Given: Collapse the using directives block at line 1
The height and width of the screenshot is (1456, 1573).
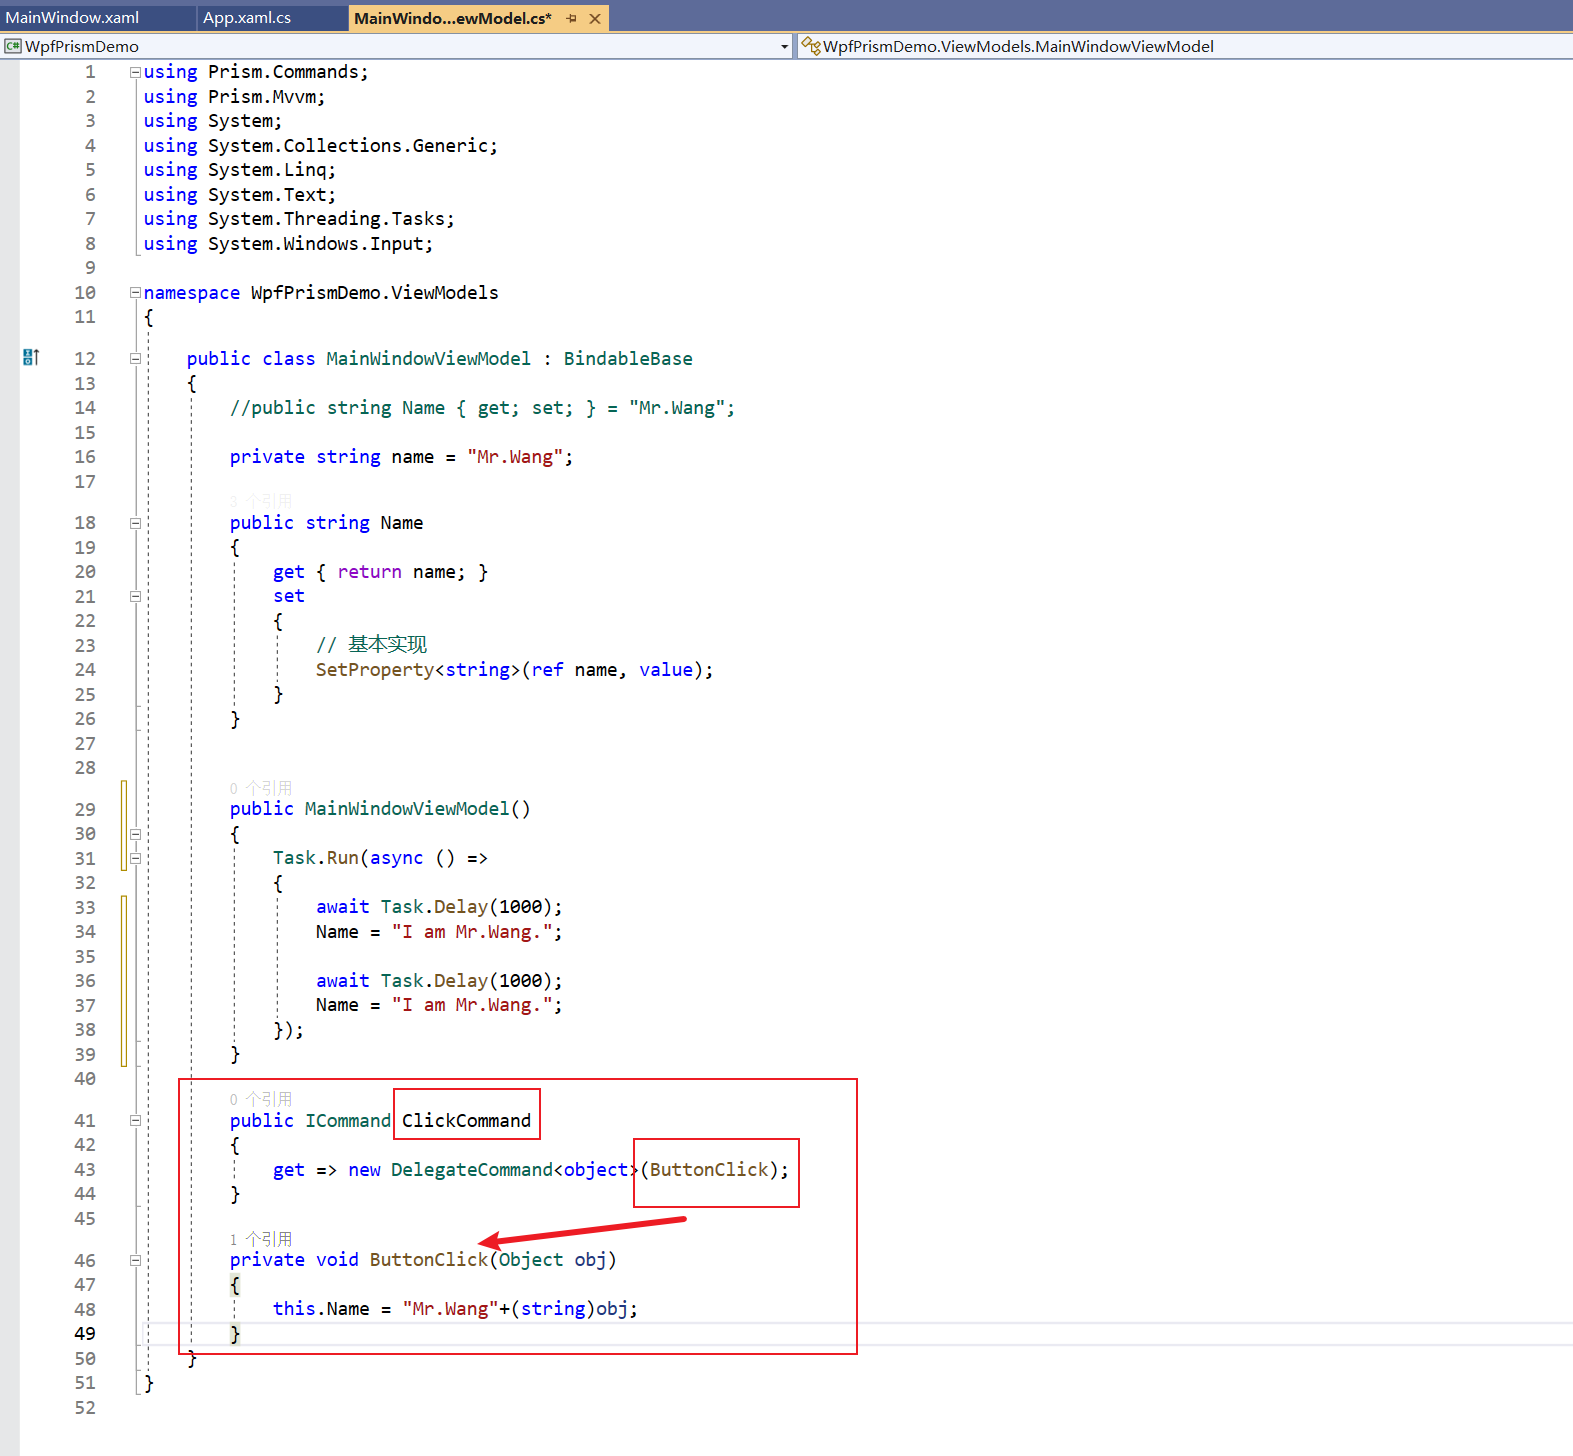Looking at the screenshot, I should point(135,72).
